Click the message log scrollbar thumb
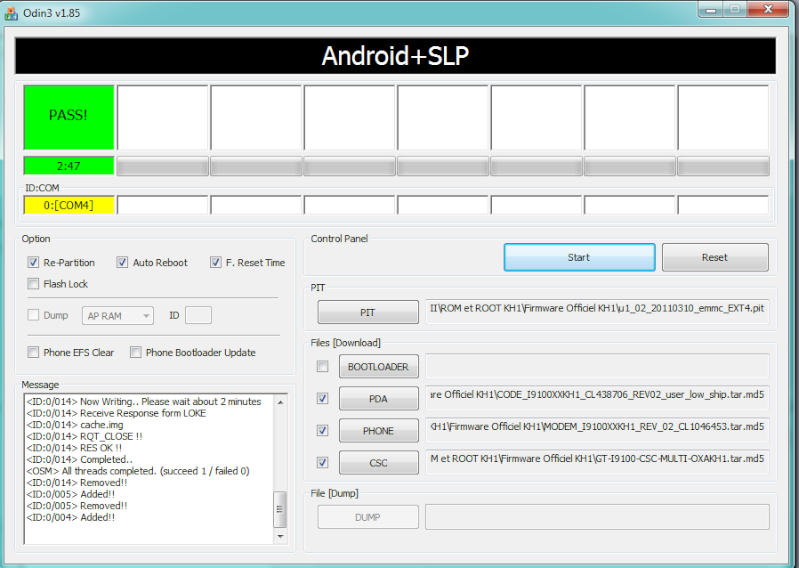 click(x=280, y=509)
